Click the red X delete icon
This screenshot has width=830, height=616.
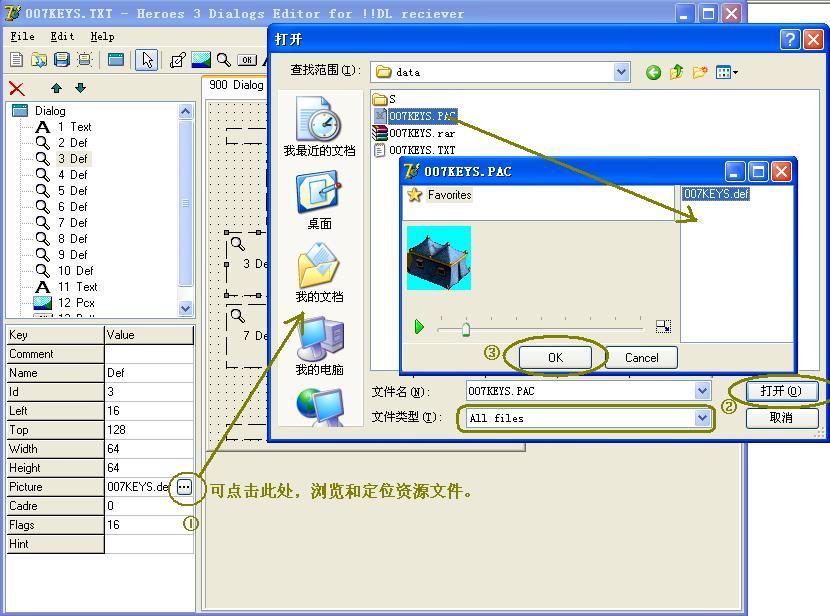pyautogui.click(x=16, y=89)
